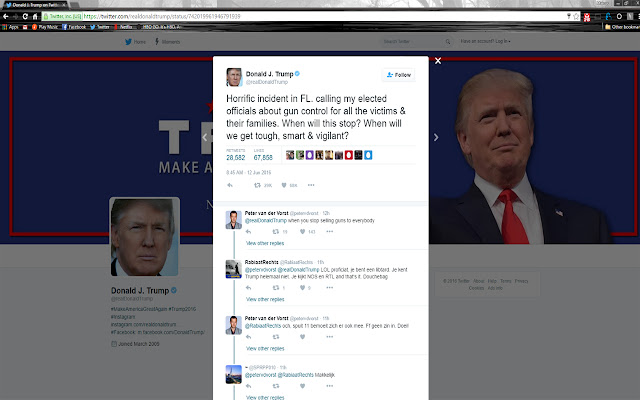
Task: Open the Privacy link in page footer
Action: [521, 281]
